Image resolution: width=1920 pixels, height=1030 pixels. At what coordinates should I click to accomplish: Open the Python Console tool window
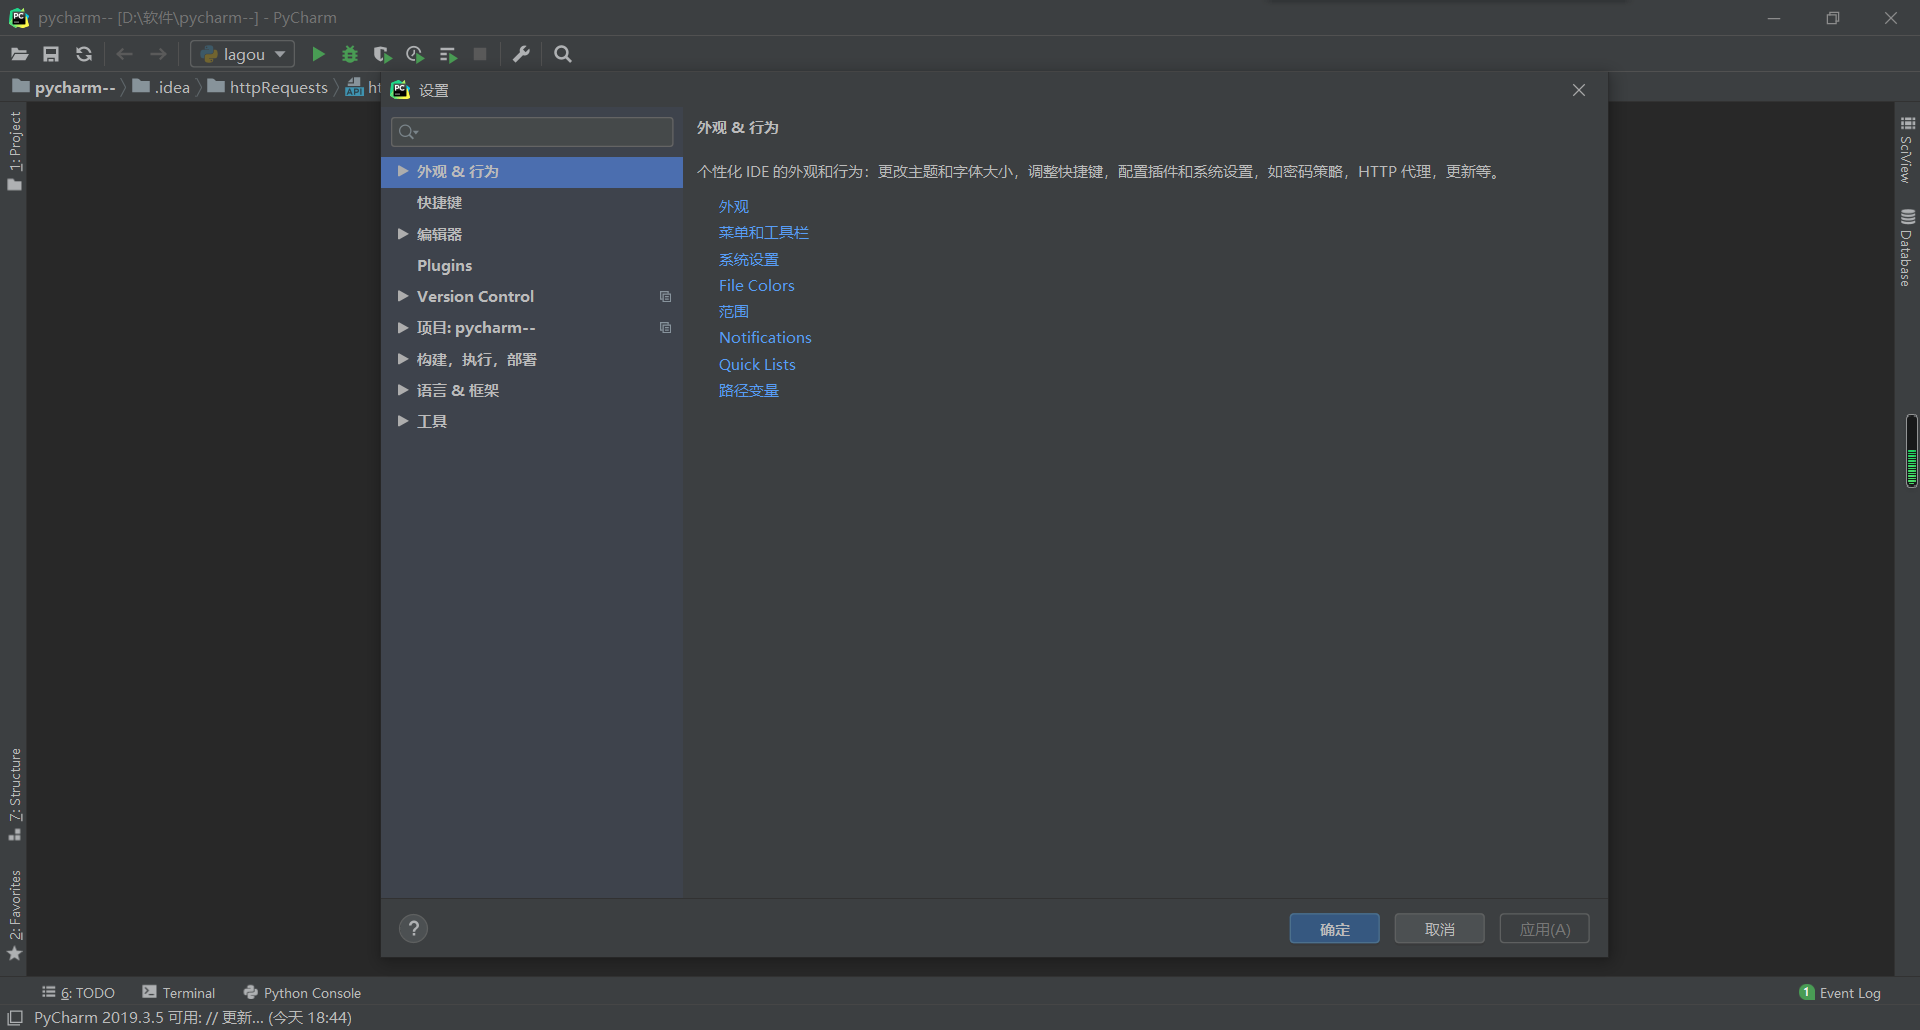coord(302,992)
